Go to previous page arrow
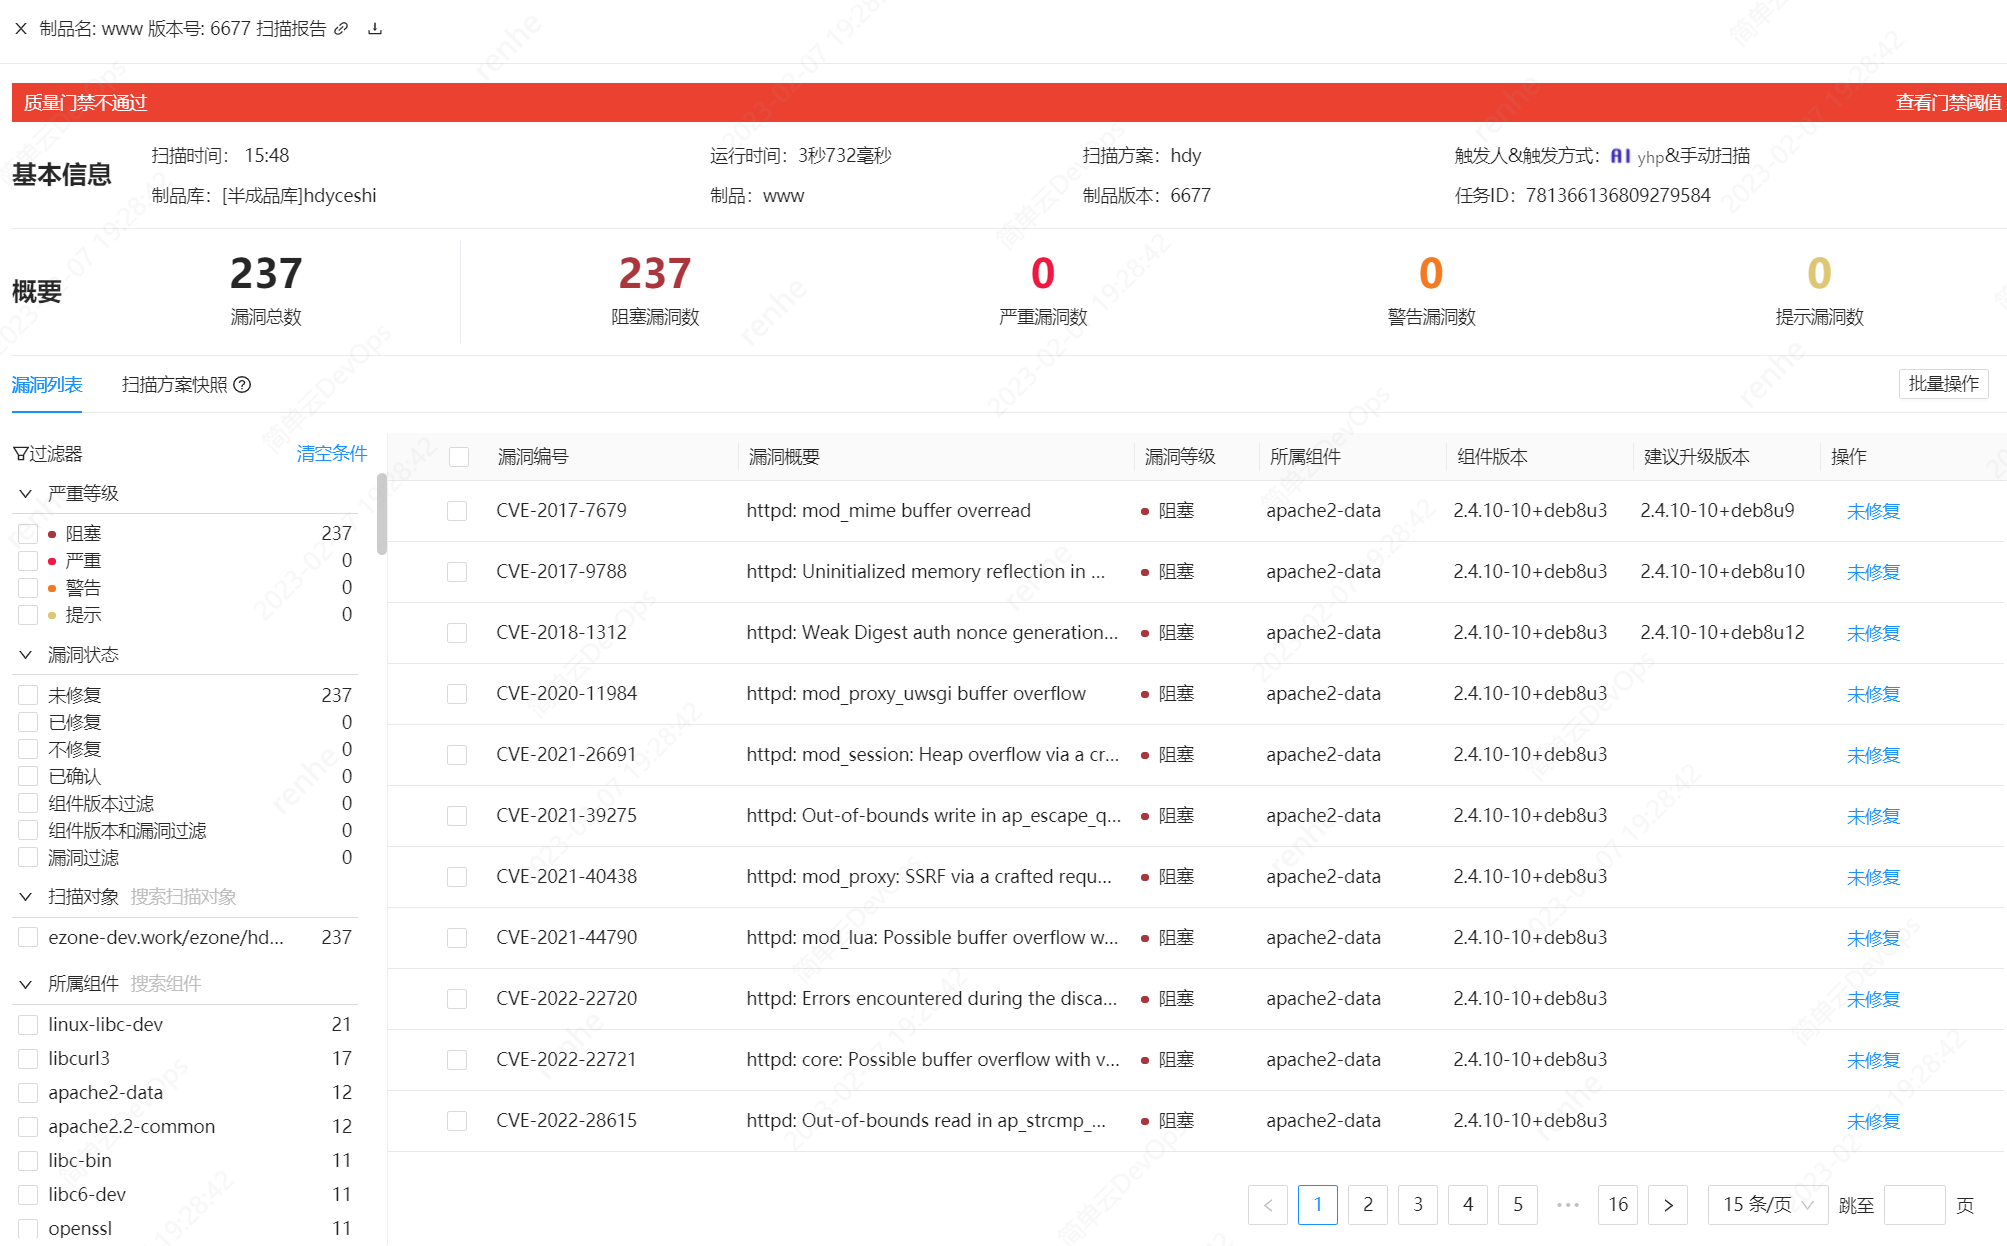The height and width of the screenshot is (1246, 2007). coord(1267,1205)
